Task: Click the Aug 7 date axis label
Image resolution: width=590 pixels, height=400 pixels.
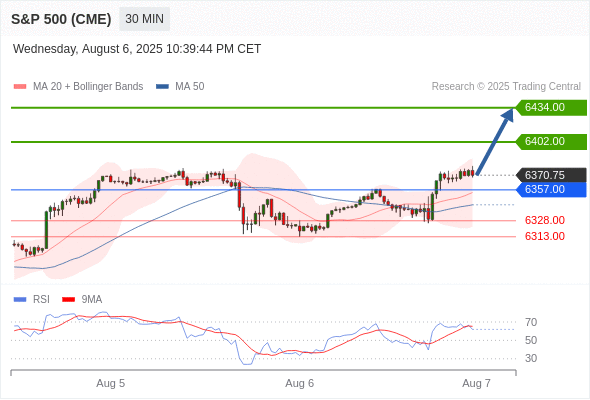Action: point(476,383)
